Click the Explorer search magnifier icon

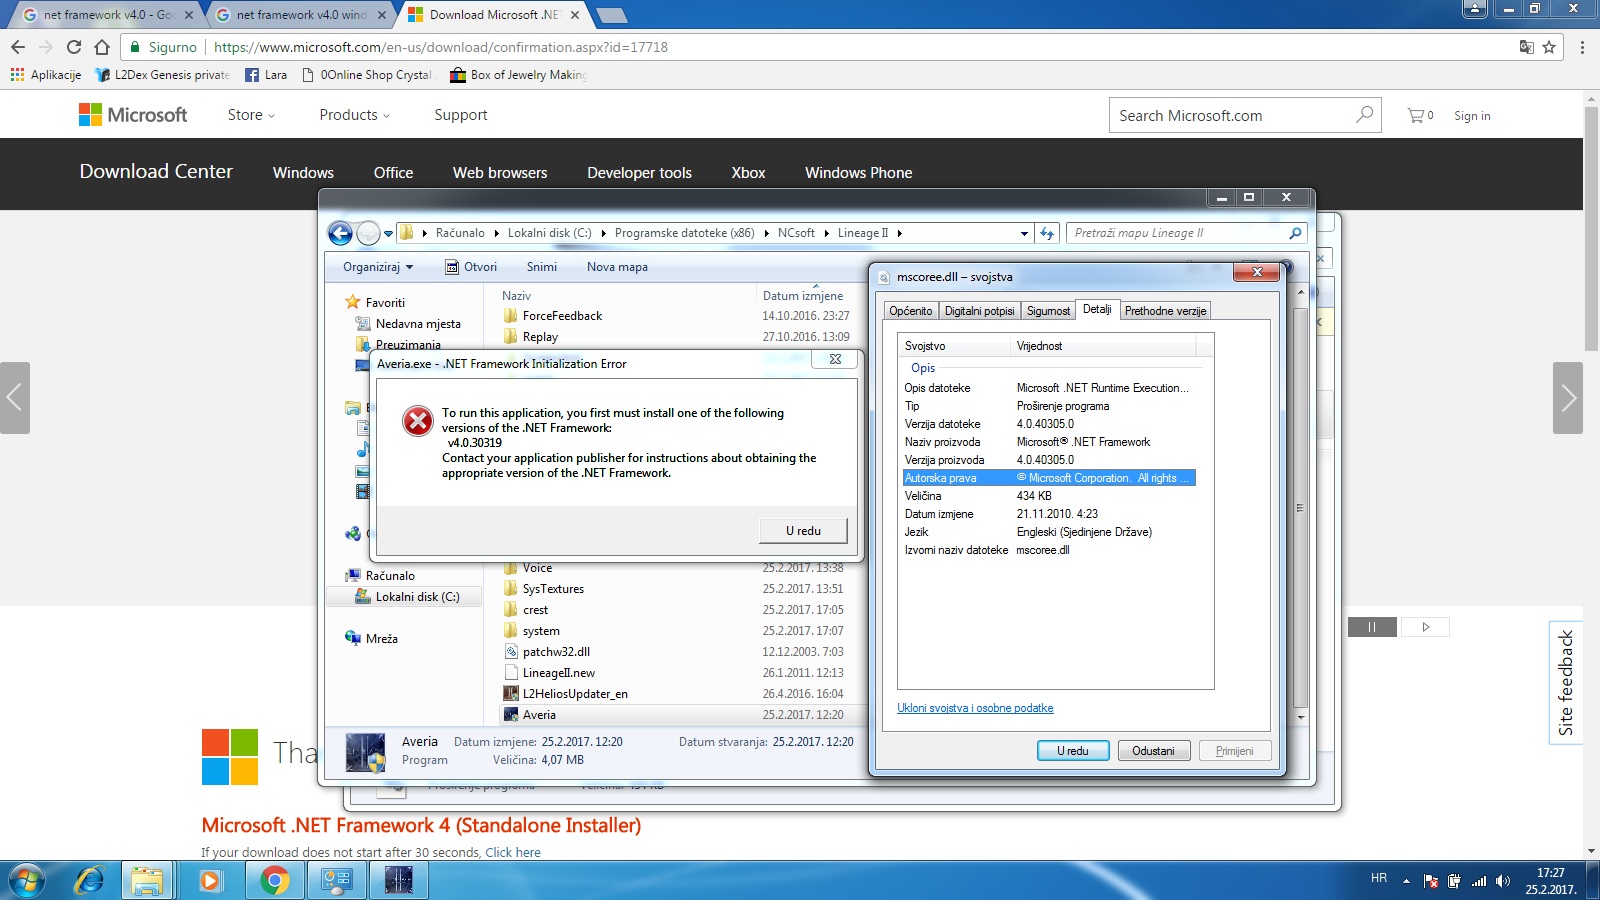(1296, 233)
